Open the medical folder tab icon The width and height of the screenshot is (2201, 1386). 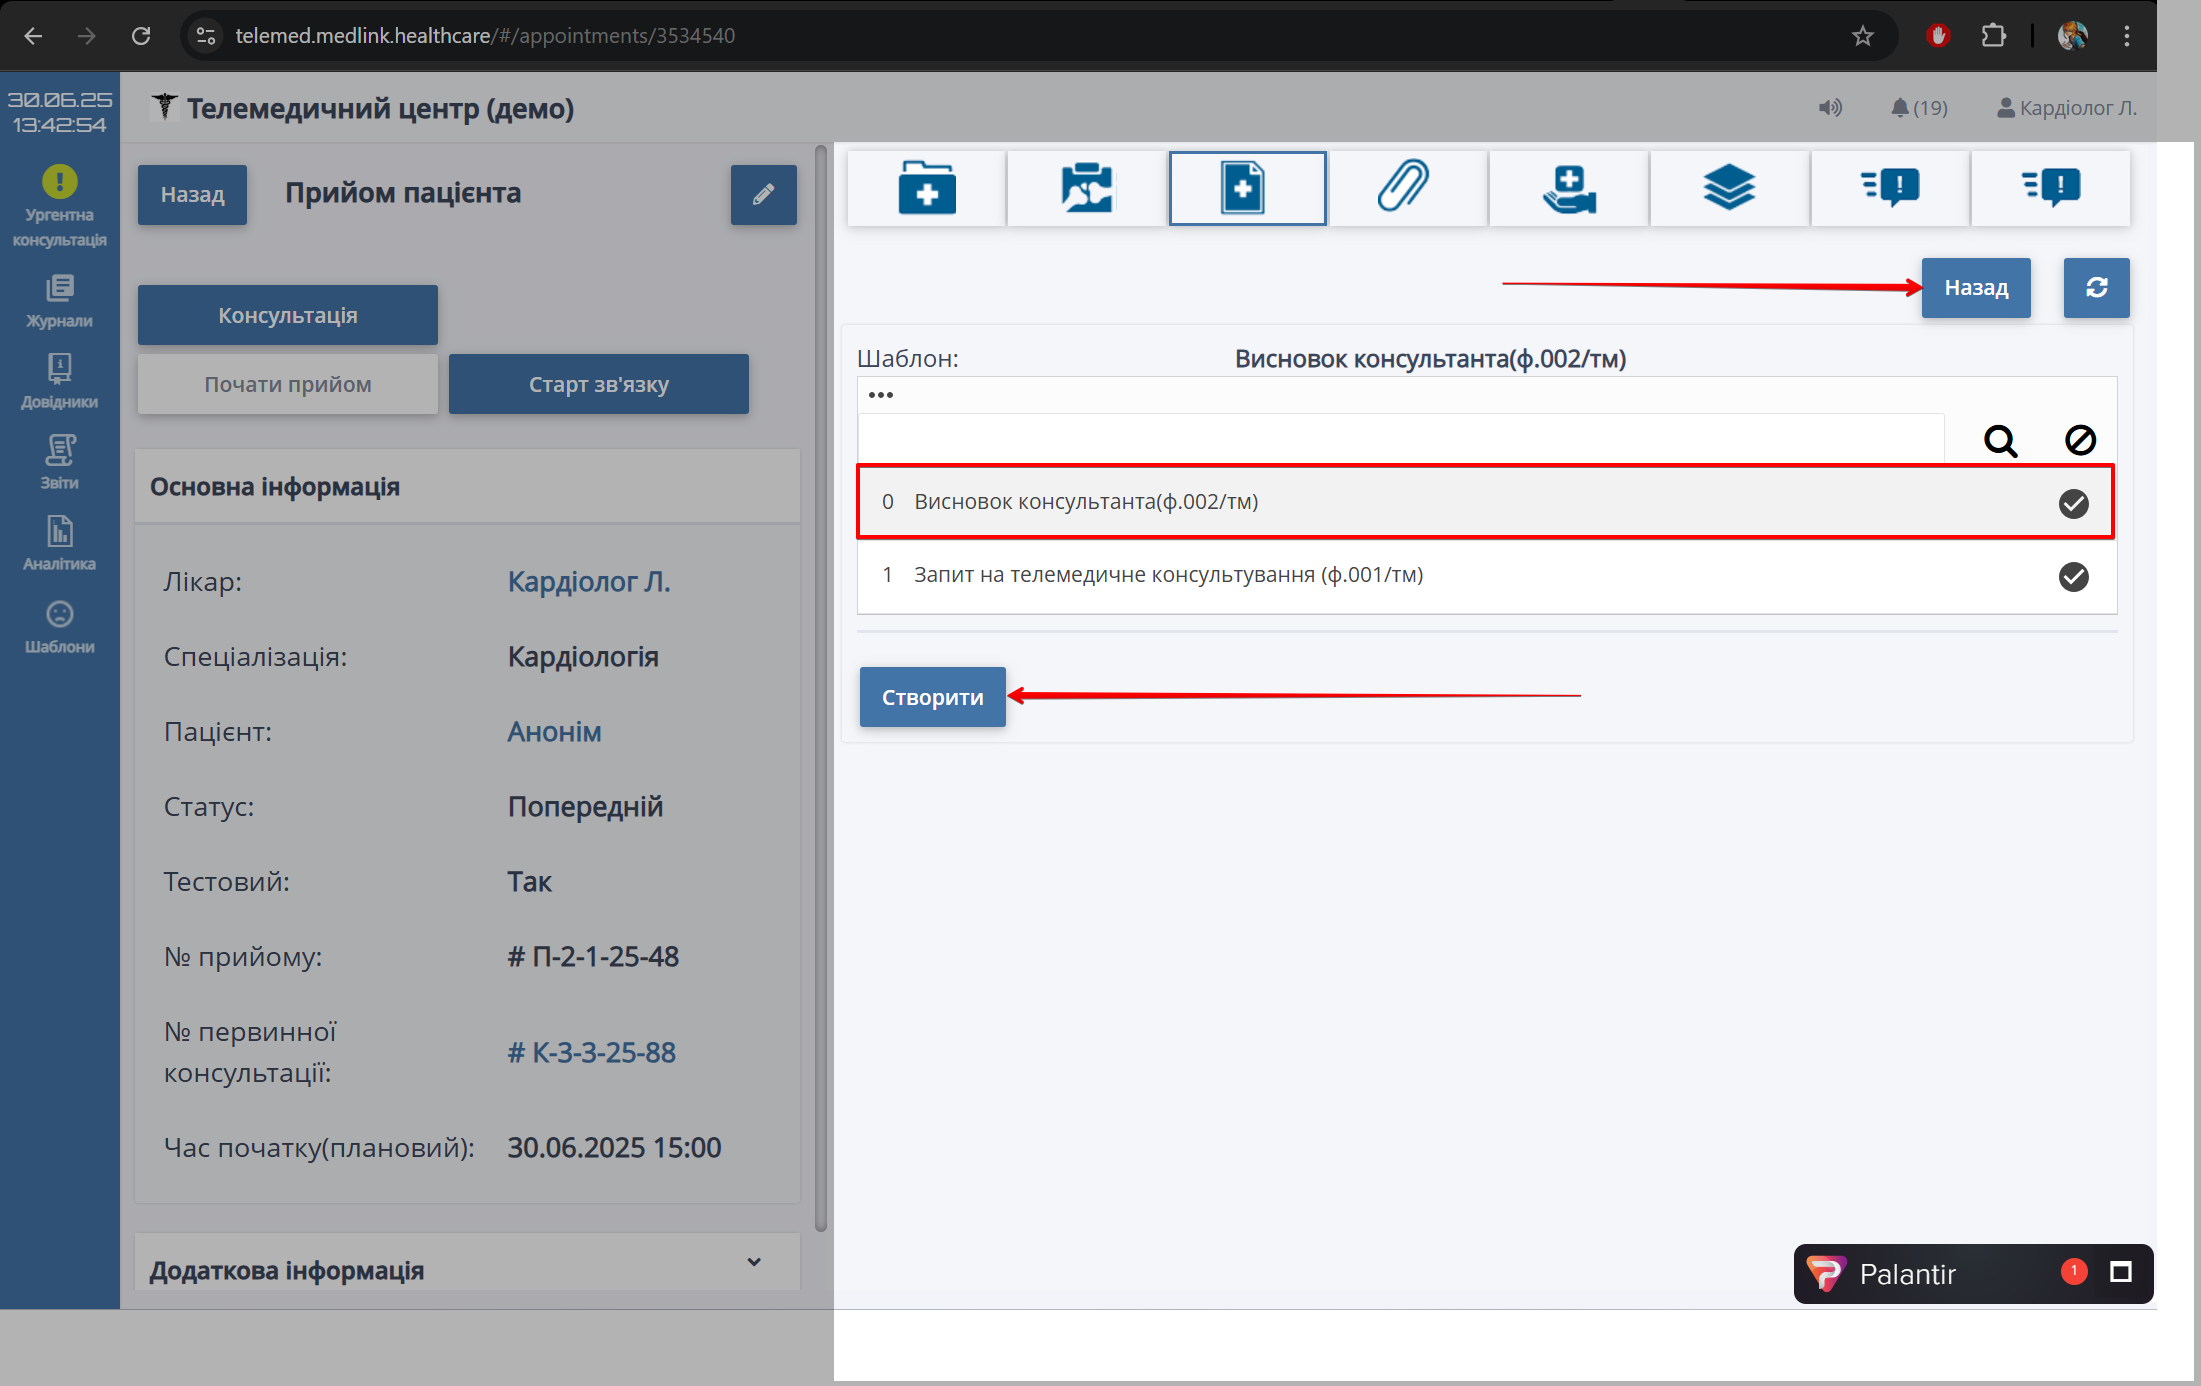[926, 188]
